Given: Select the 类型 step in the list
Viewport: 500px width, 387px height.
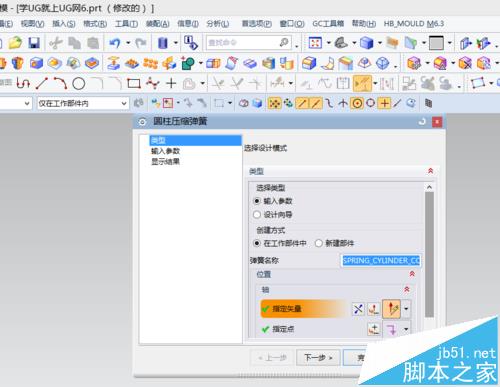Looking at the screenshot, I should [x=195, y=140].
